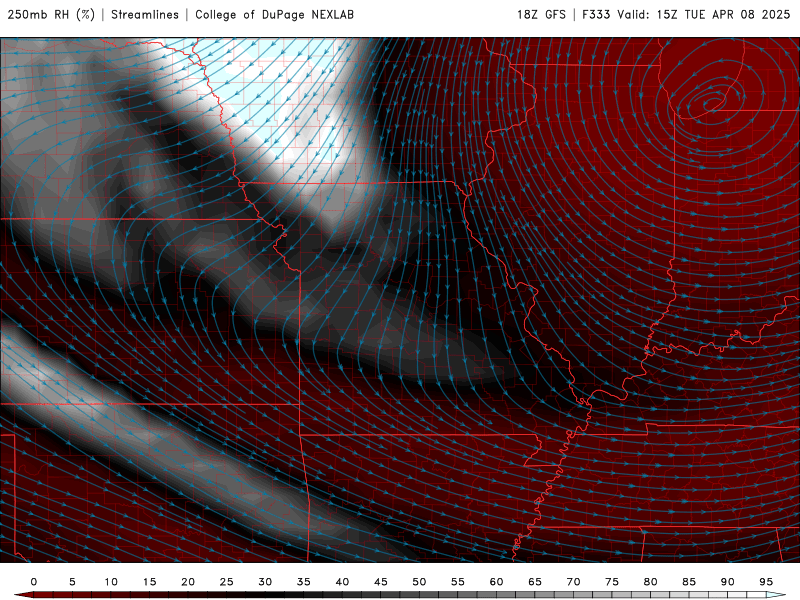Click the "60" colorbar label

(x=496, y=582)
